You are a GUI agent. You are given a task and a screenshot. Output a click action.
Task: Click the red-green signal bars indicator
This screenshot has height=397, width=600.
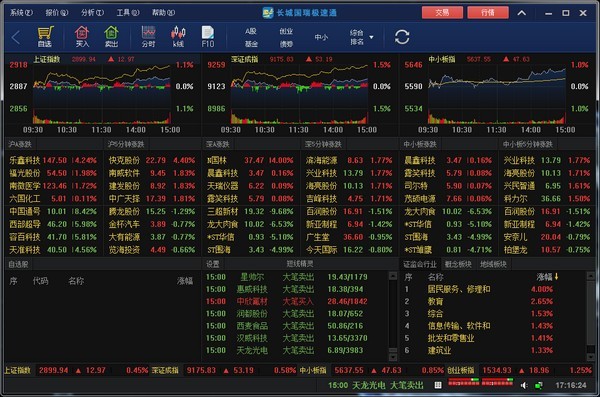coord(481,382)
